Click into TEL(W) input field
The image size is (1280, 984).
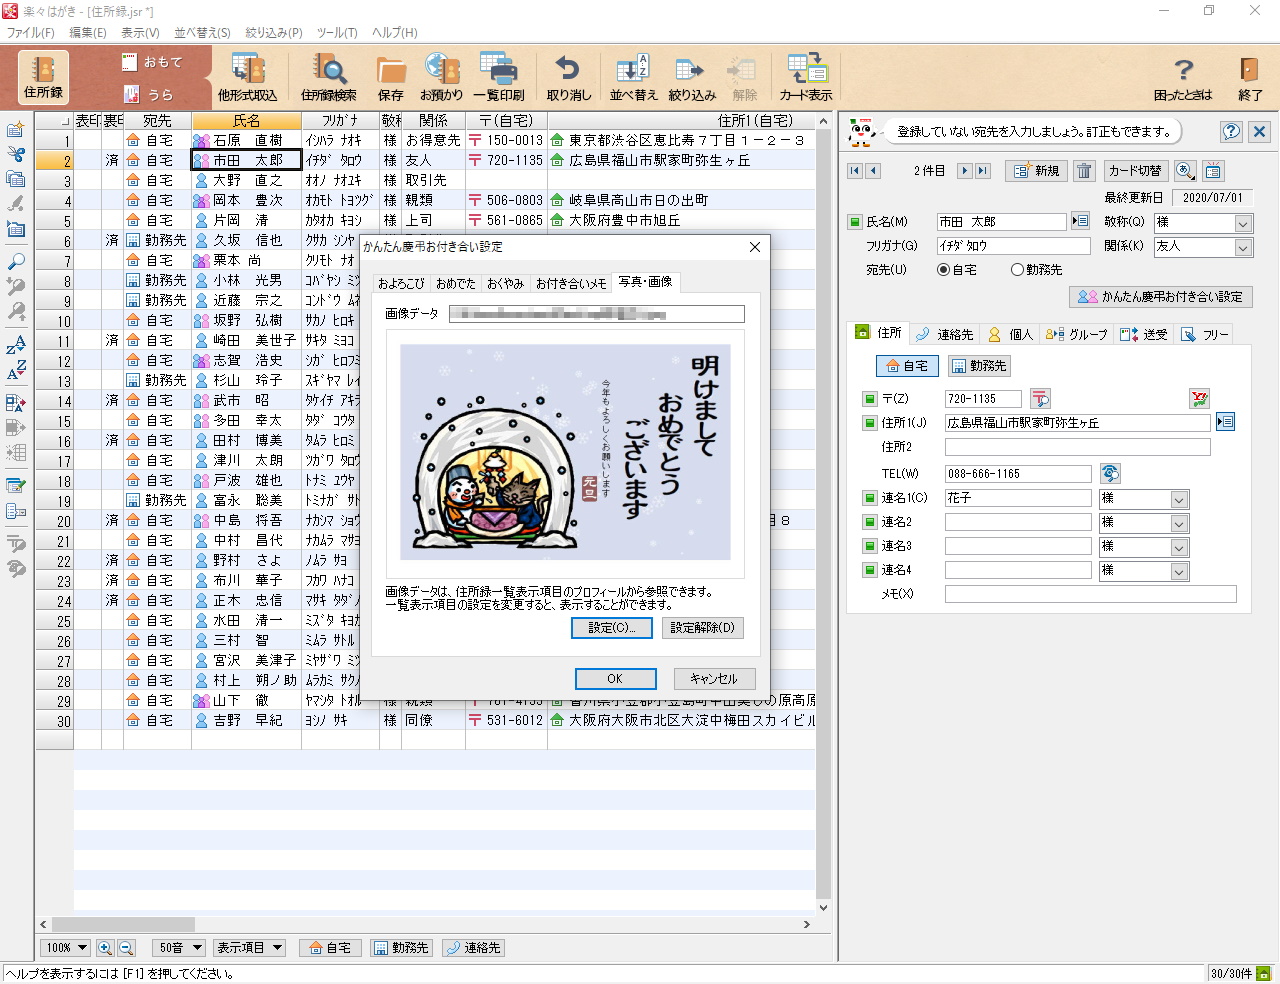[x=1019, y=474]
